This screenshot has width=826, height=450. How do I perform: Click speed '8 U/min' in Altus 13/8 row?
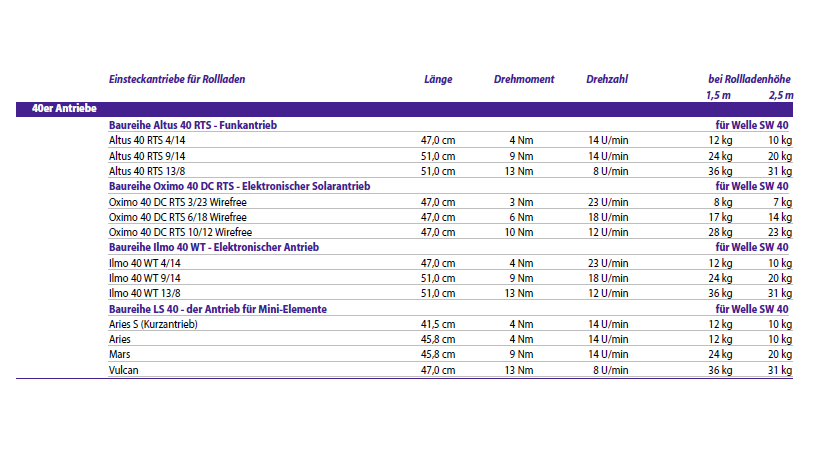pos(611,171)
